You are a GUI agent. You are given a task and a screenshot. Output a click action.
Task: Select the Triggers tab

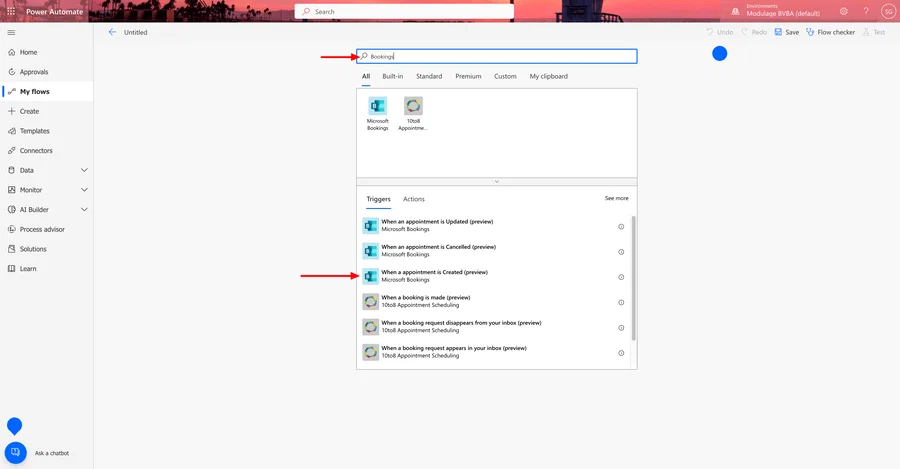tap(378, 199)
